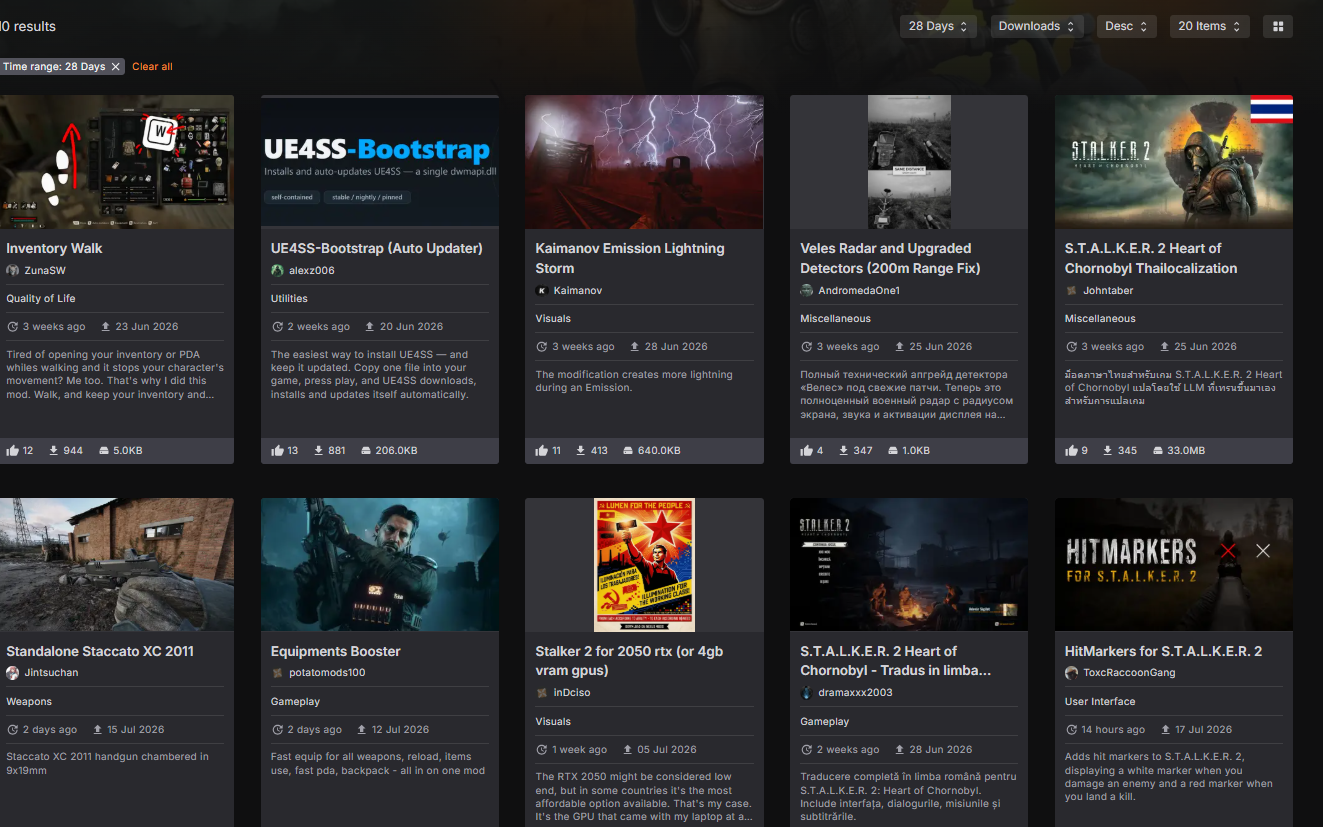
Task: Click the file size icon beside 33.0MB
Action: pyautogui.click(x=1159, y=451)
